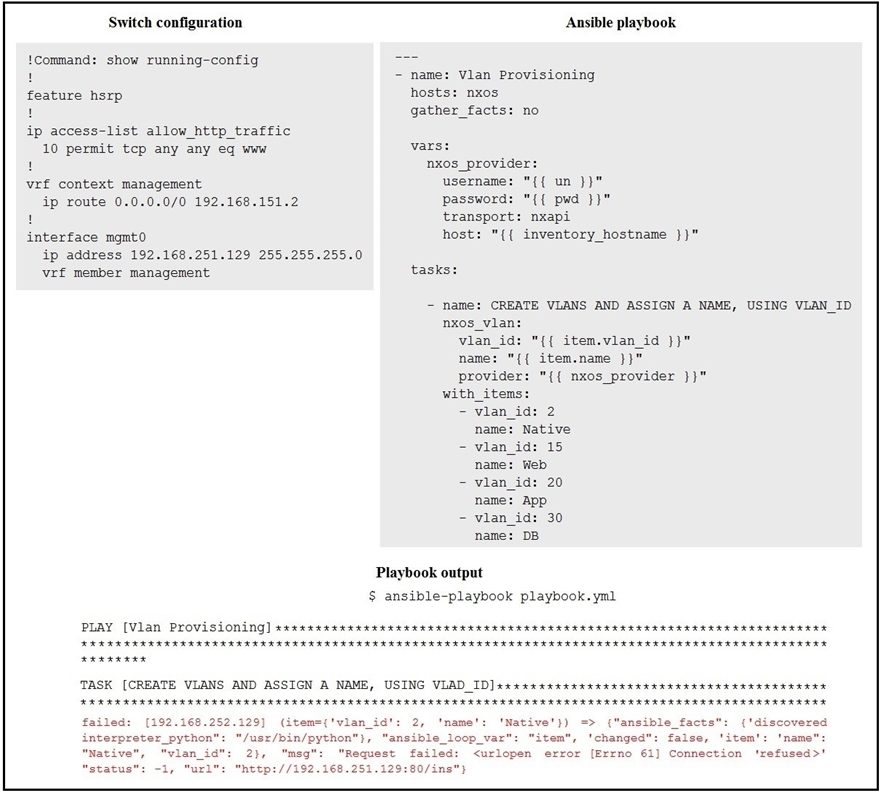Screen dimensions: 884x796
Task: Select the 'vrf context management' line
Action: tap(114, 184)
